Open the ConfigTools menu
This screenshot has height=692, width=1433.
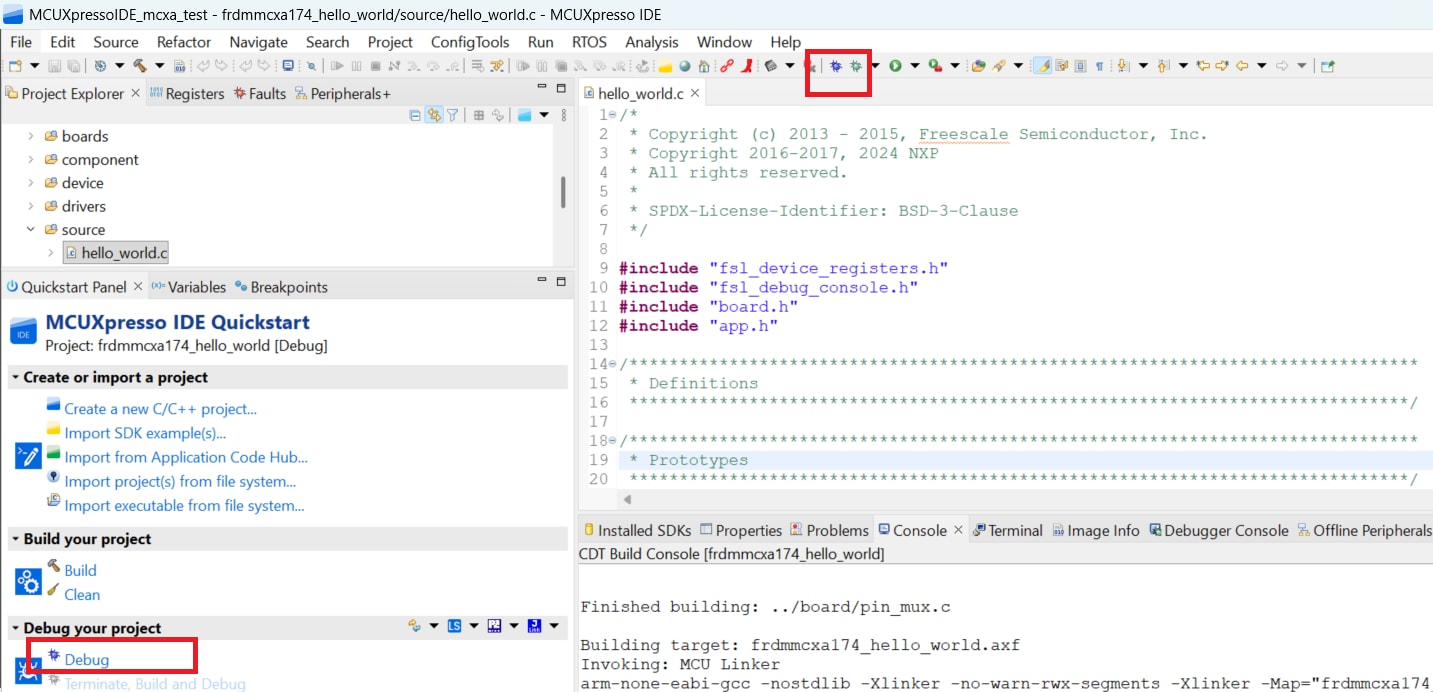pos(470,42)
